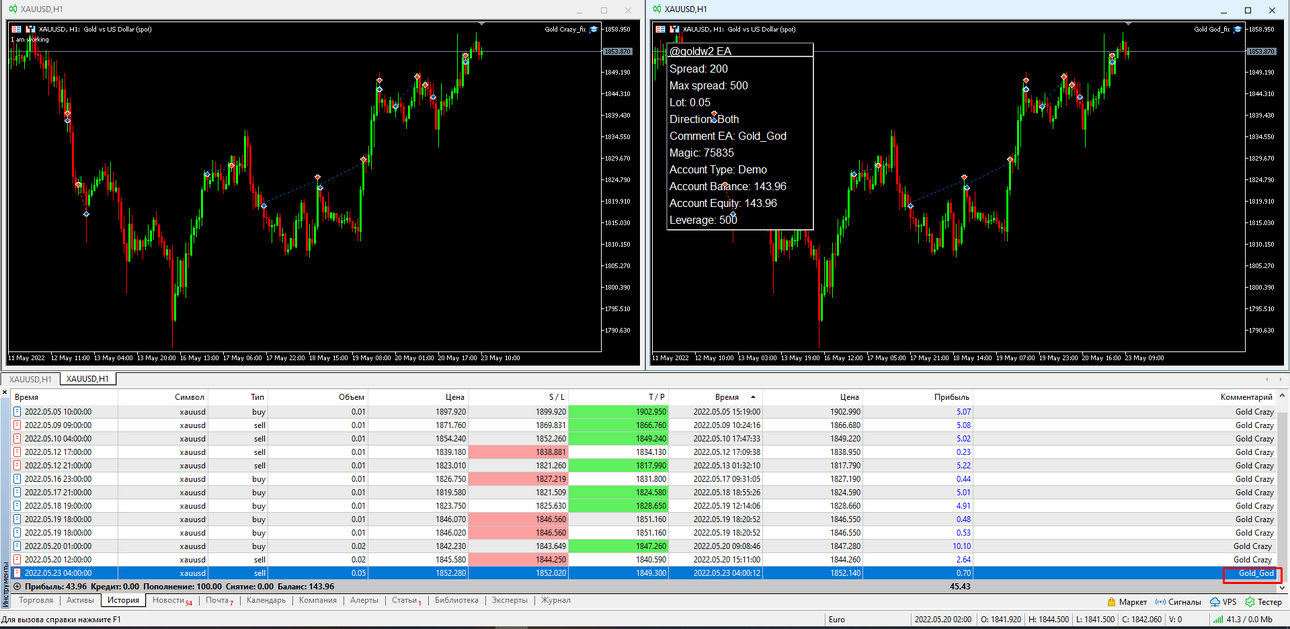The height and width of the screenshot is (629, 1290).
Task: Click sell deal icon for 2022.05.10 row
Action: [x=17, y=438]
